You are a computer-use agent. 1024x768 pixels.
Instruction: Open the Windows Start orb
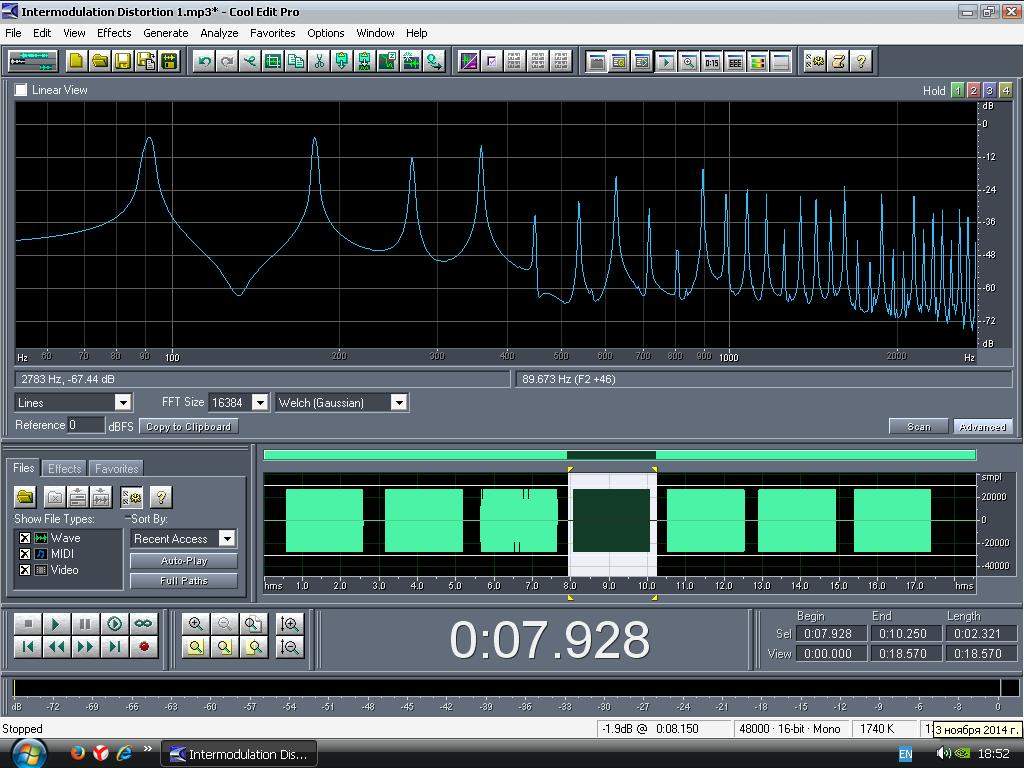pyautogui.click(x=27, y=754)
